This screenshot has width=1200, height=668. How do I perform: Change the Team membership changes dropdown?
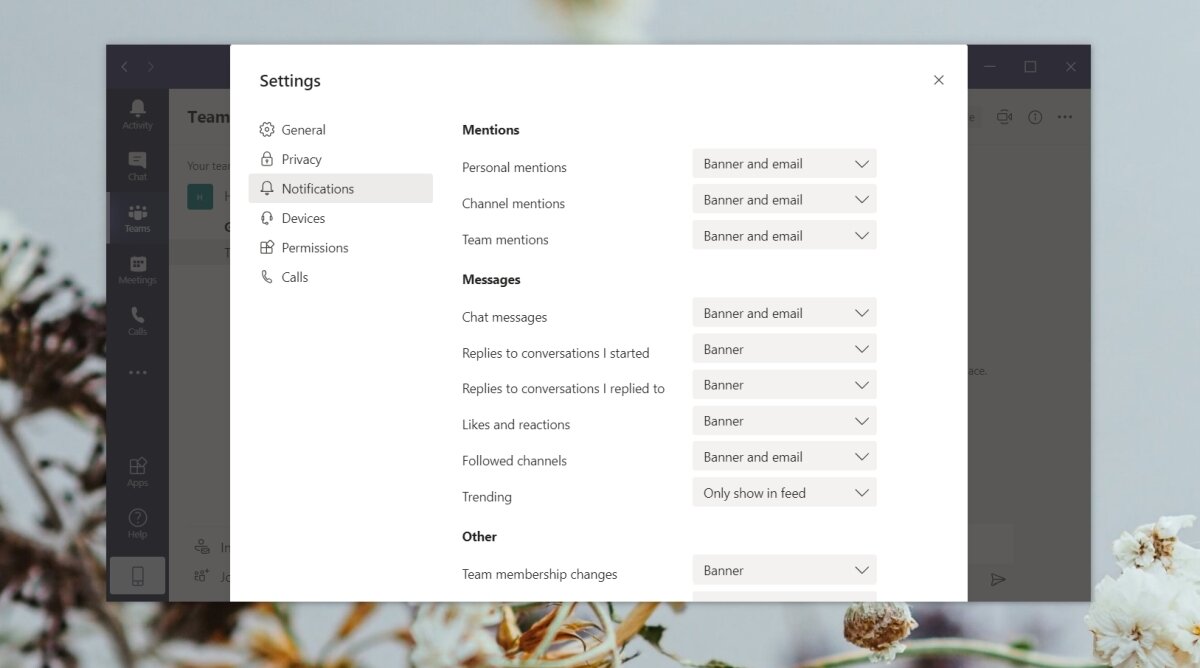(784, 570)
